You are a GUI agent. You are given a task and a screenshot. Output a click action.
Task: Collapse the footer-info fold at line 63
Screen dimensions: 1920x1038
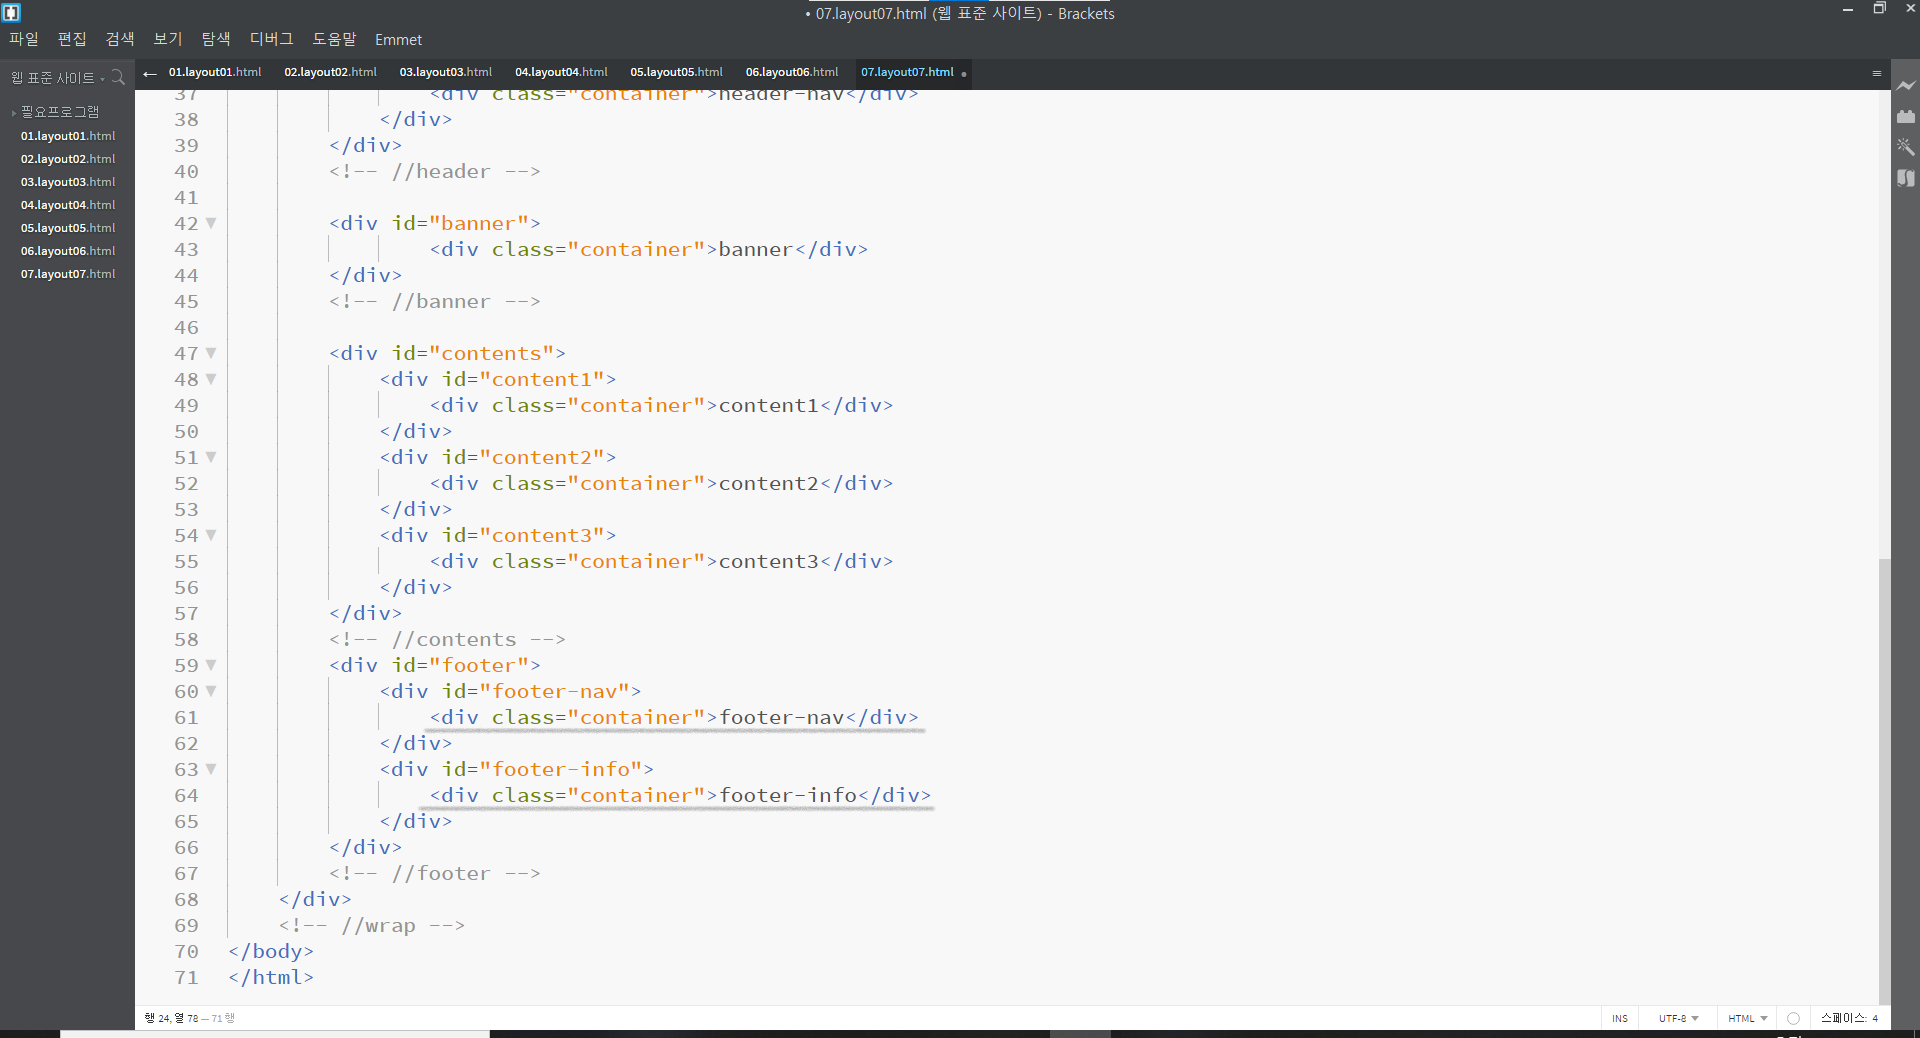pyautogui.click(x=211, y=769)
